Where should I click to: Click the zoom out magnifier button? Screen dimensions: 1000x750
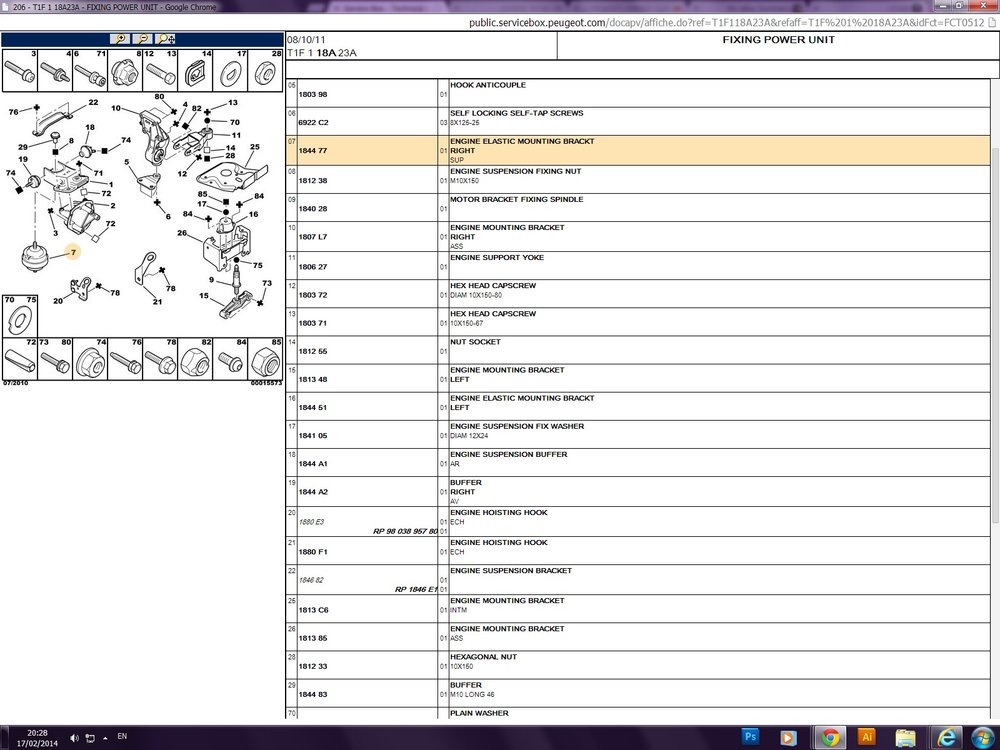click(x=143, y=39)
